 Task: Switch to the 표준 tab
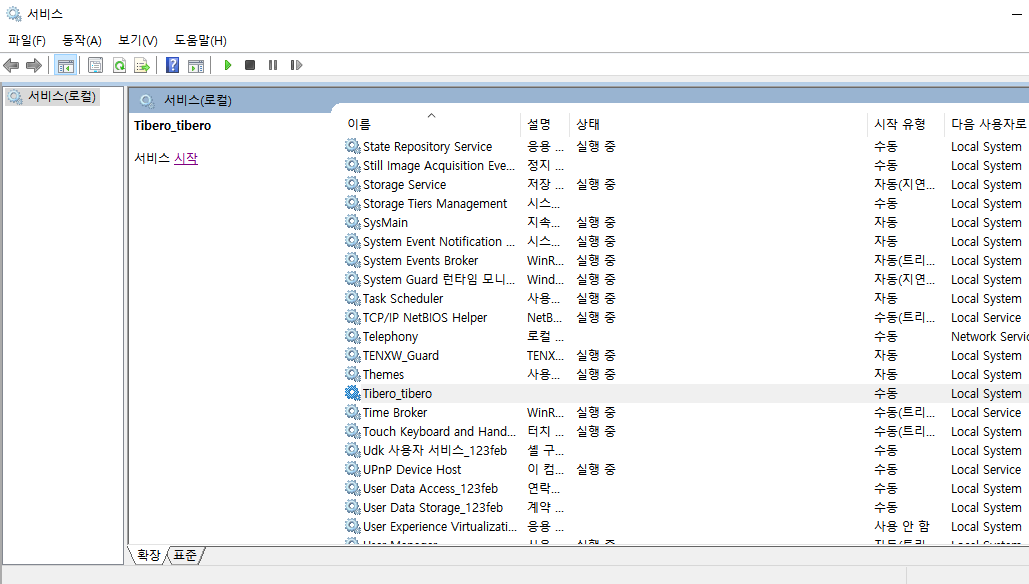pos(185,555)
